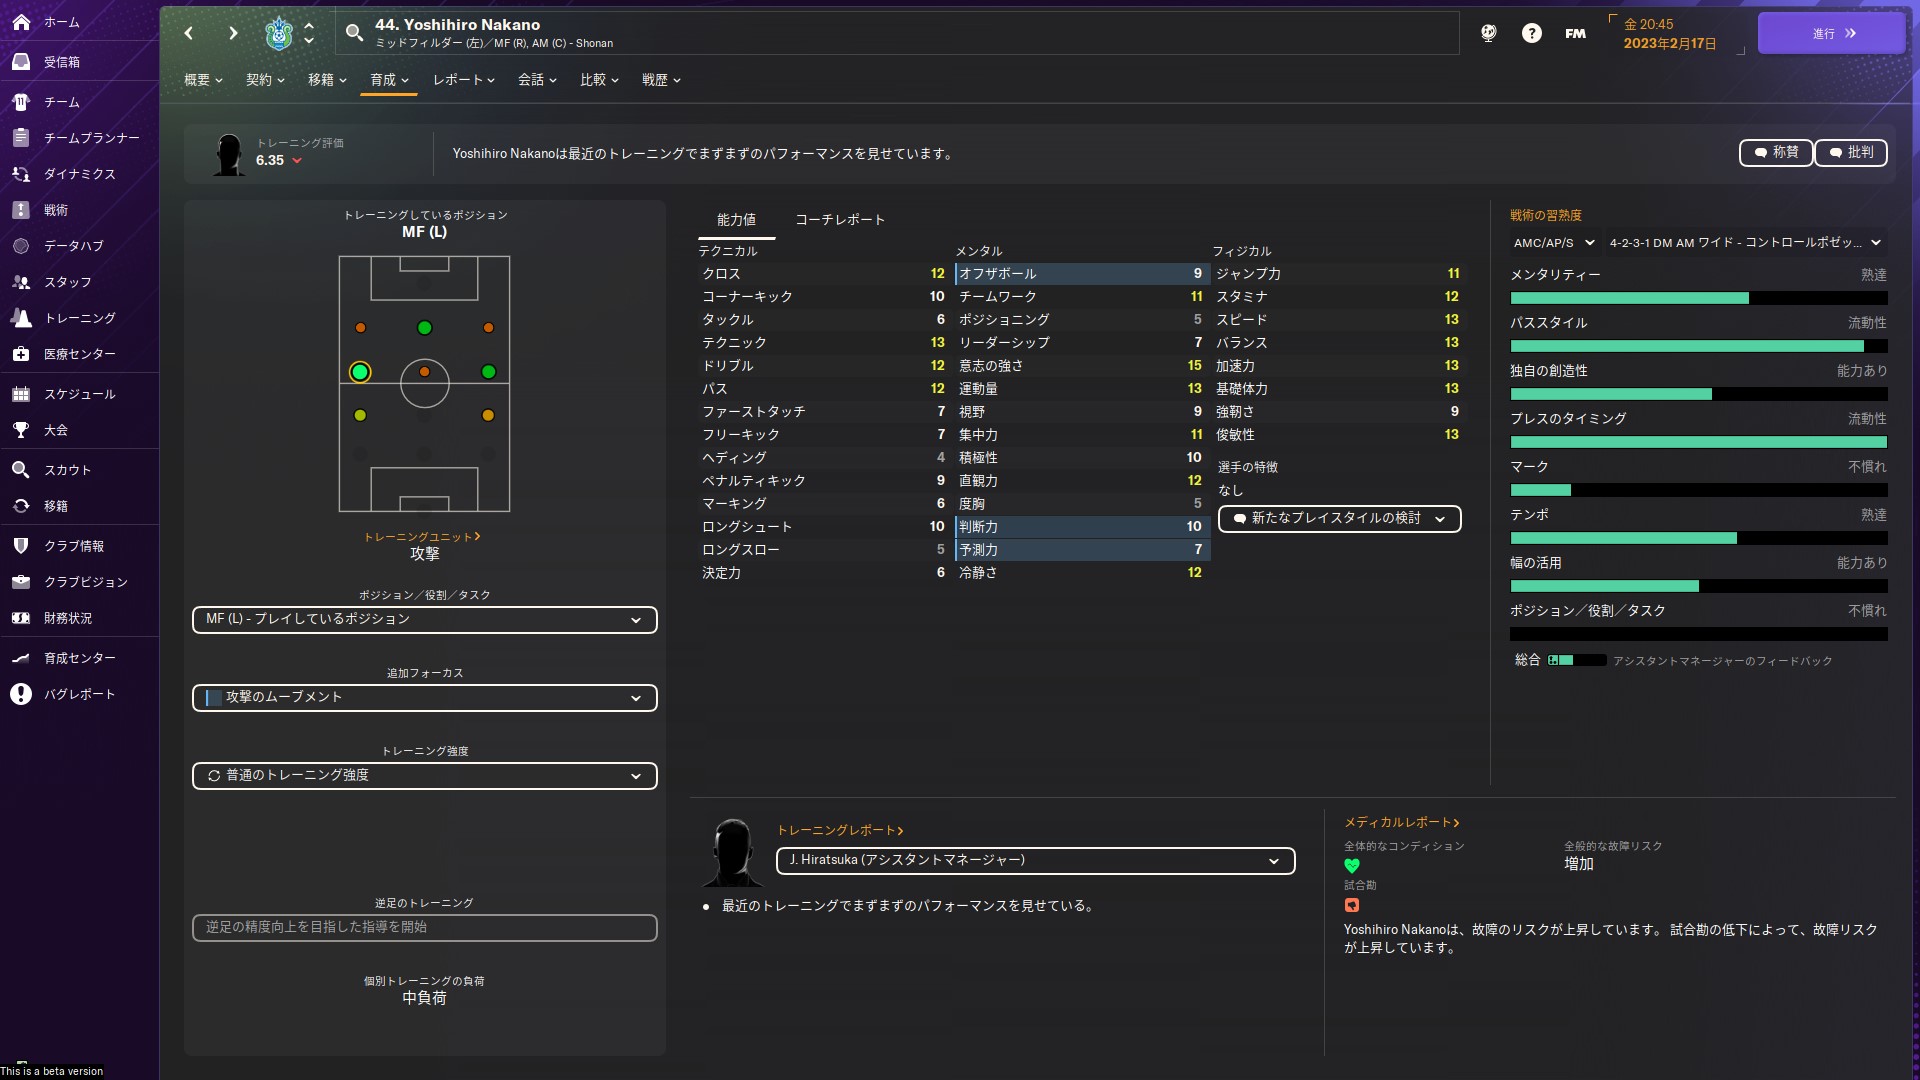
Task: Open the search magnifier icon
Action: coord(354,33)
